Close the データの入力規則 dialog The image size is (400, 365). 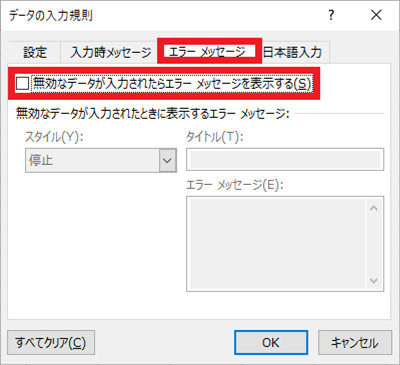click(376, 15)
